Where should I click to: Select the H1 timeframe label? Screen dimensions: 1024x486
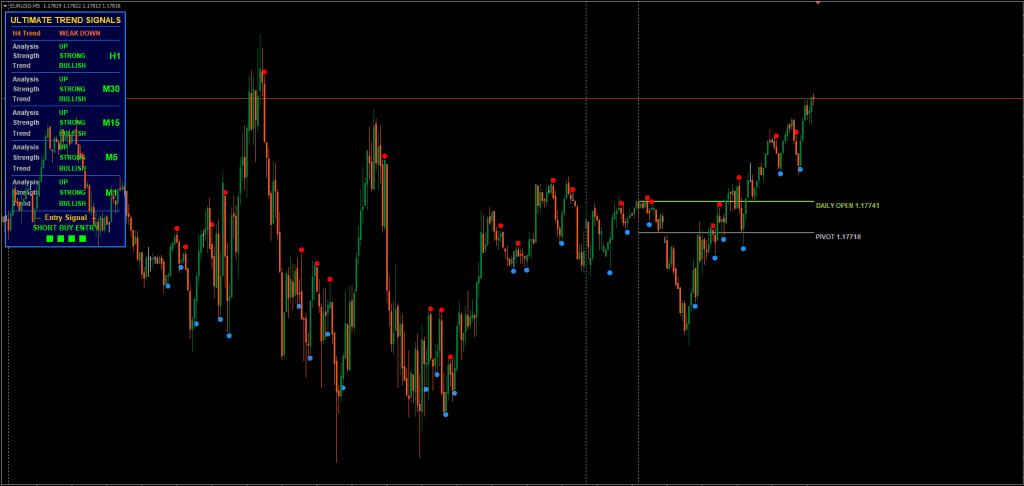point(114,56)
